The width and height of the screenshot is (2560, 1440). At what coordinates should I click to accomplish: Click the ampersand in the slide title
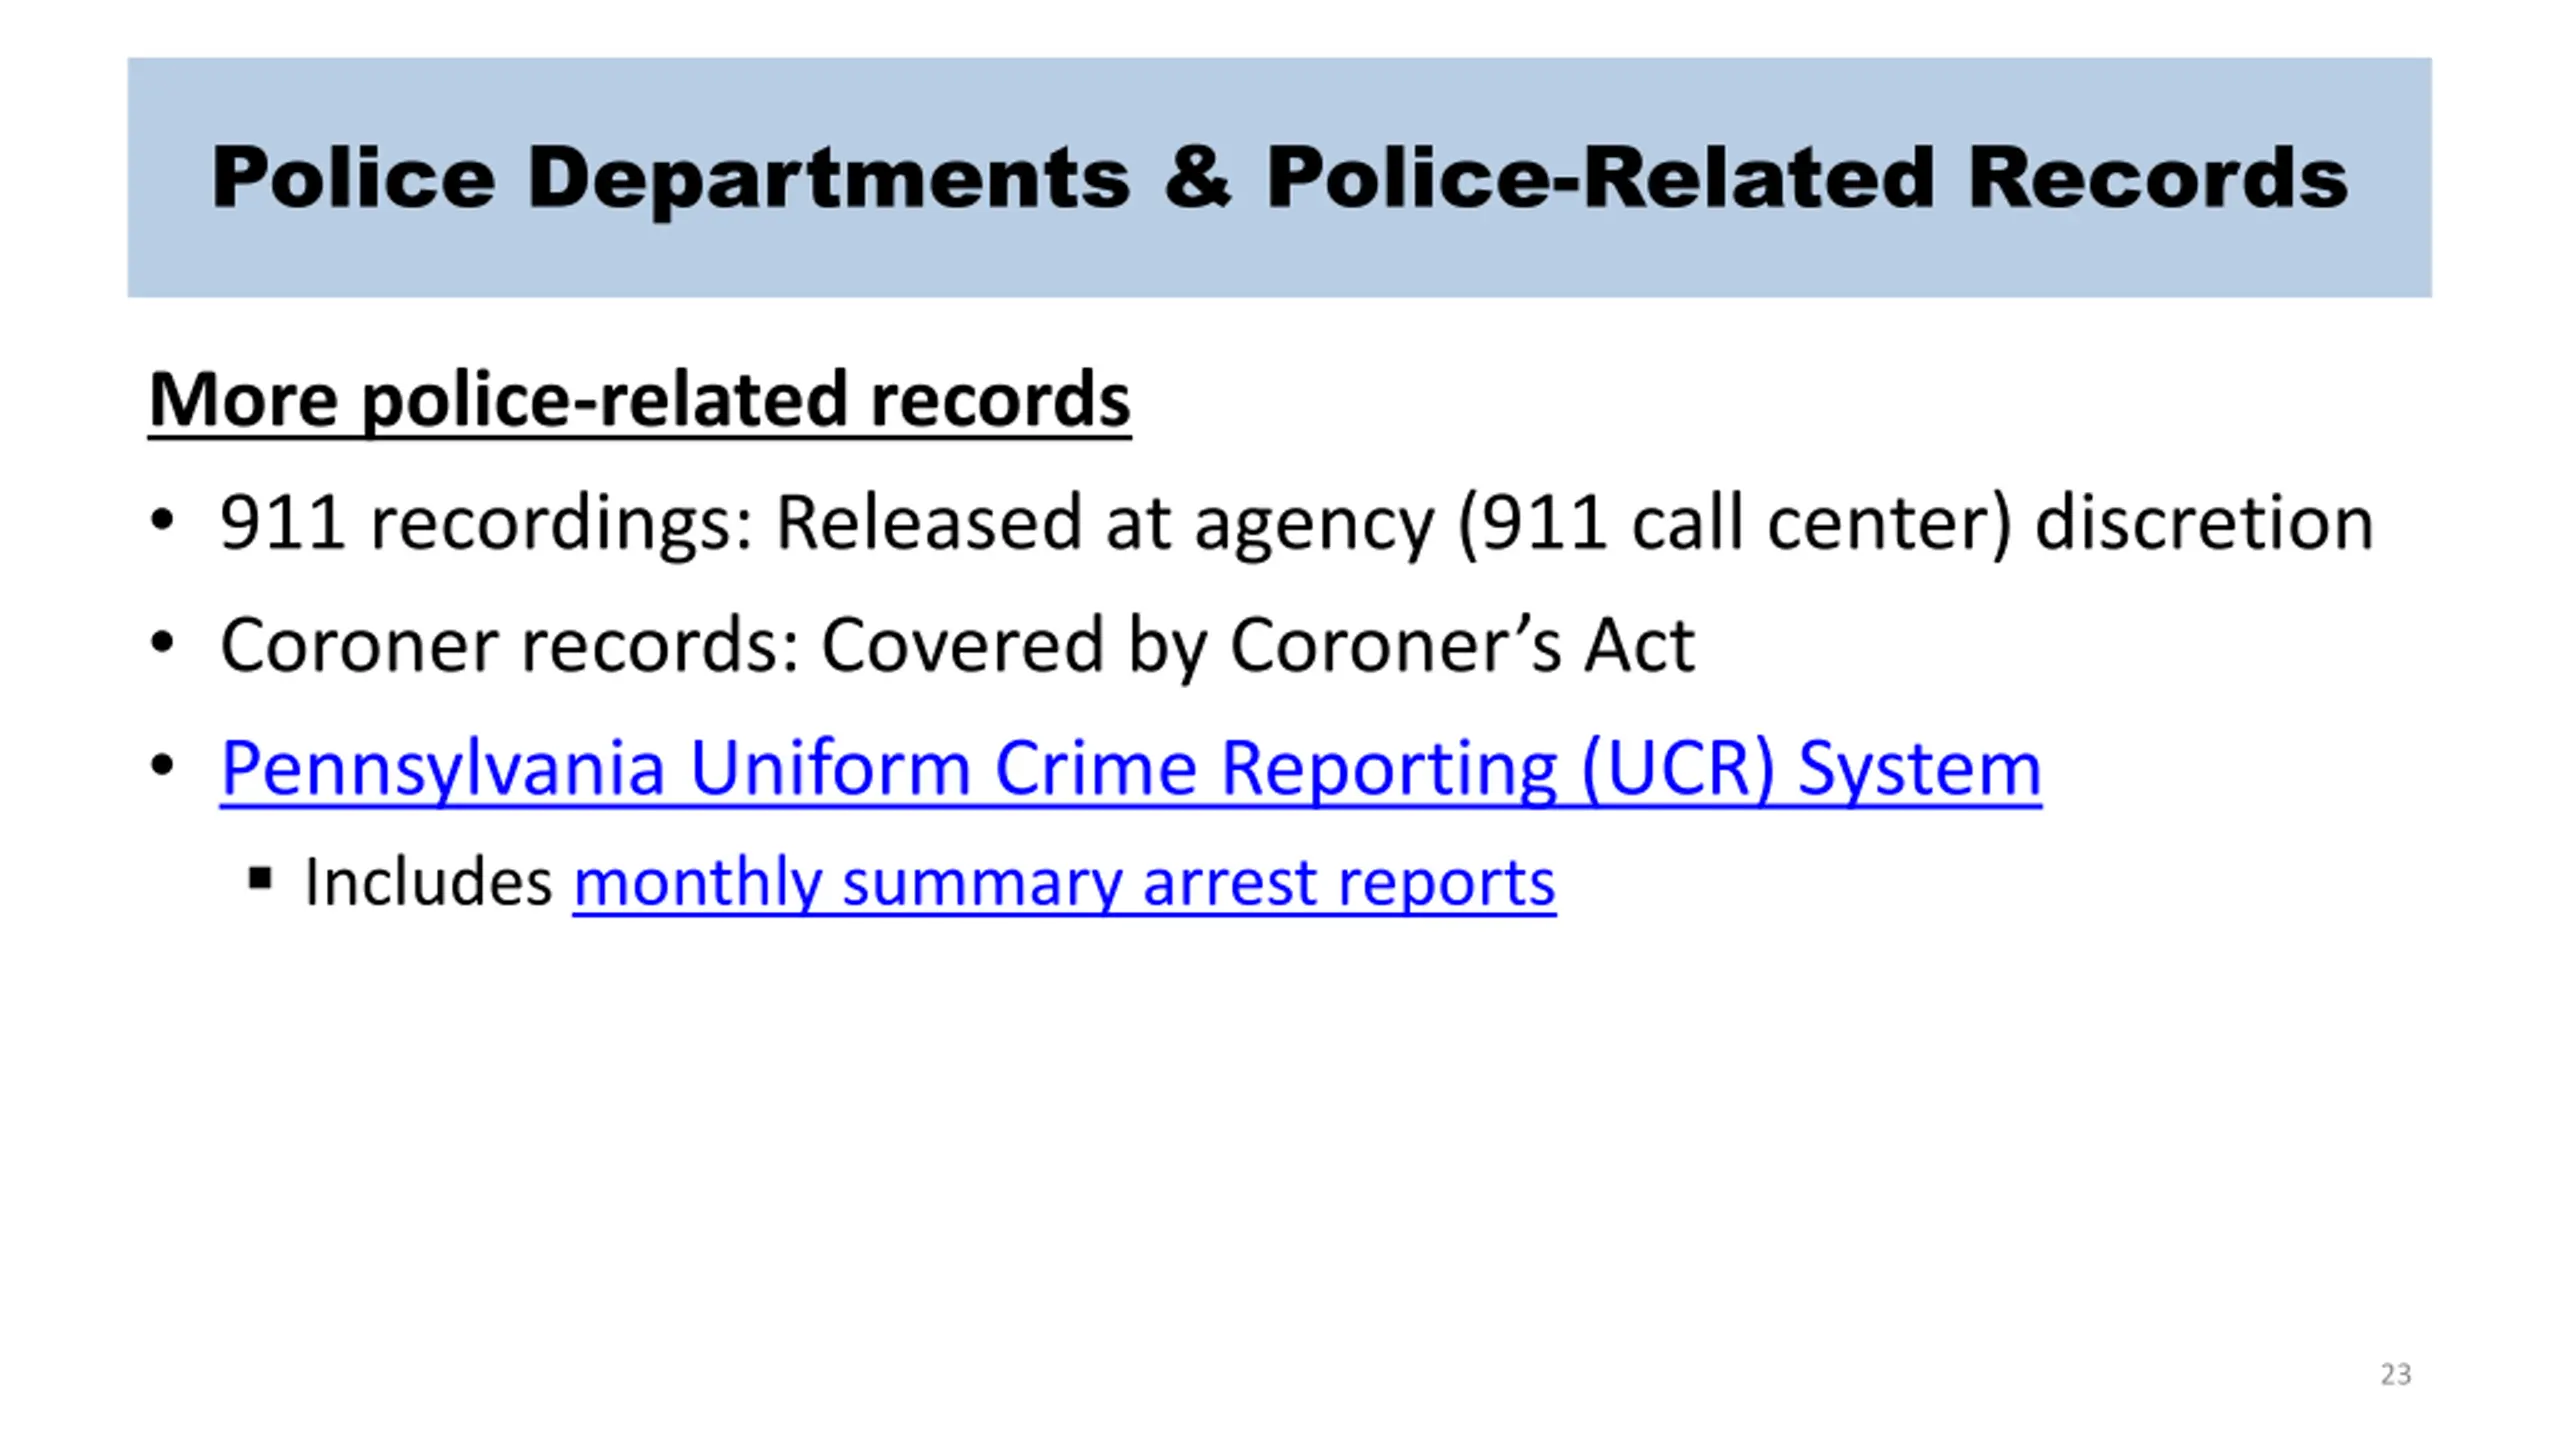coord(1197,176)
